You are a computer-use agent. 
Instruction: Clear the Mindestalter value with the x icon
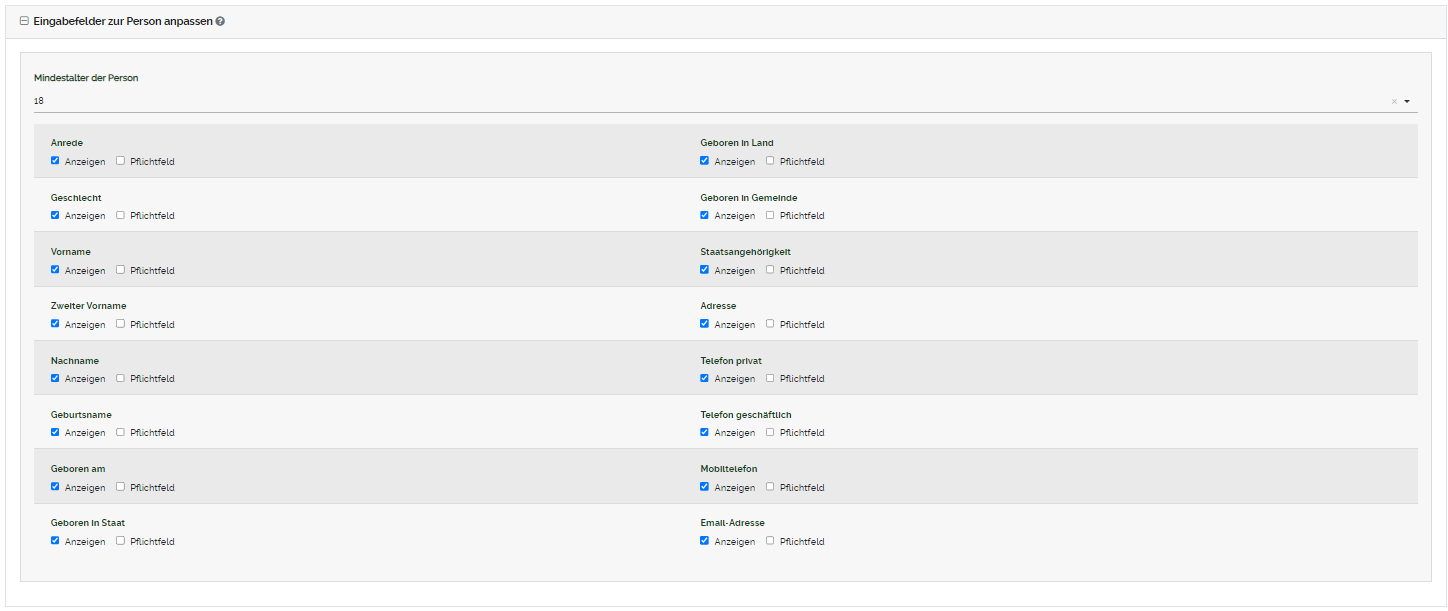pos(1394,101)
